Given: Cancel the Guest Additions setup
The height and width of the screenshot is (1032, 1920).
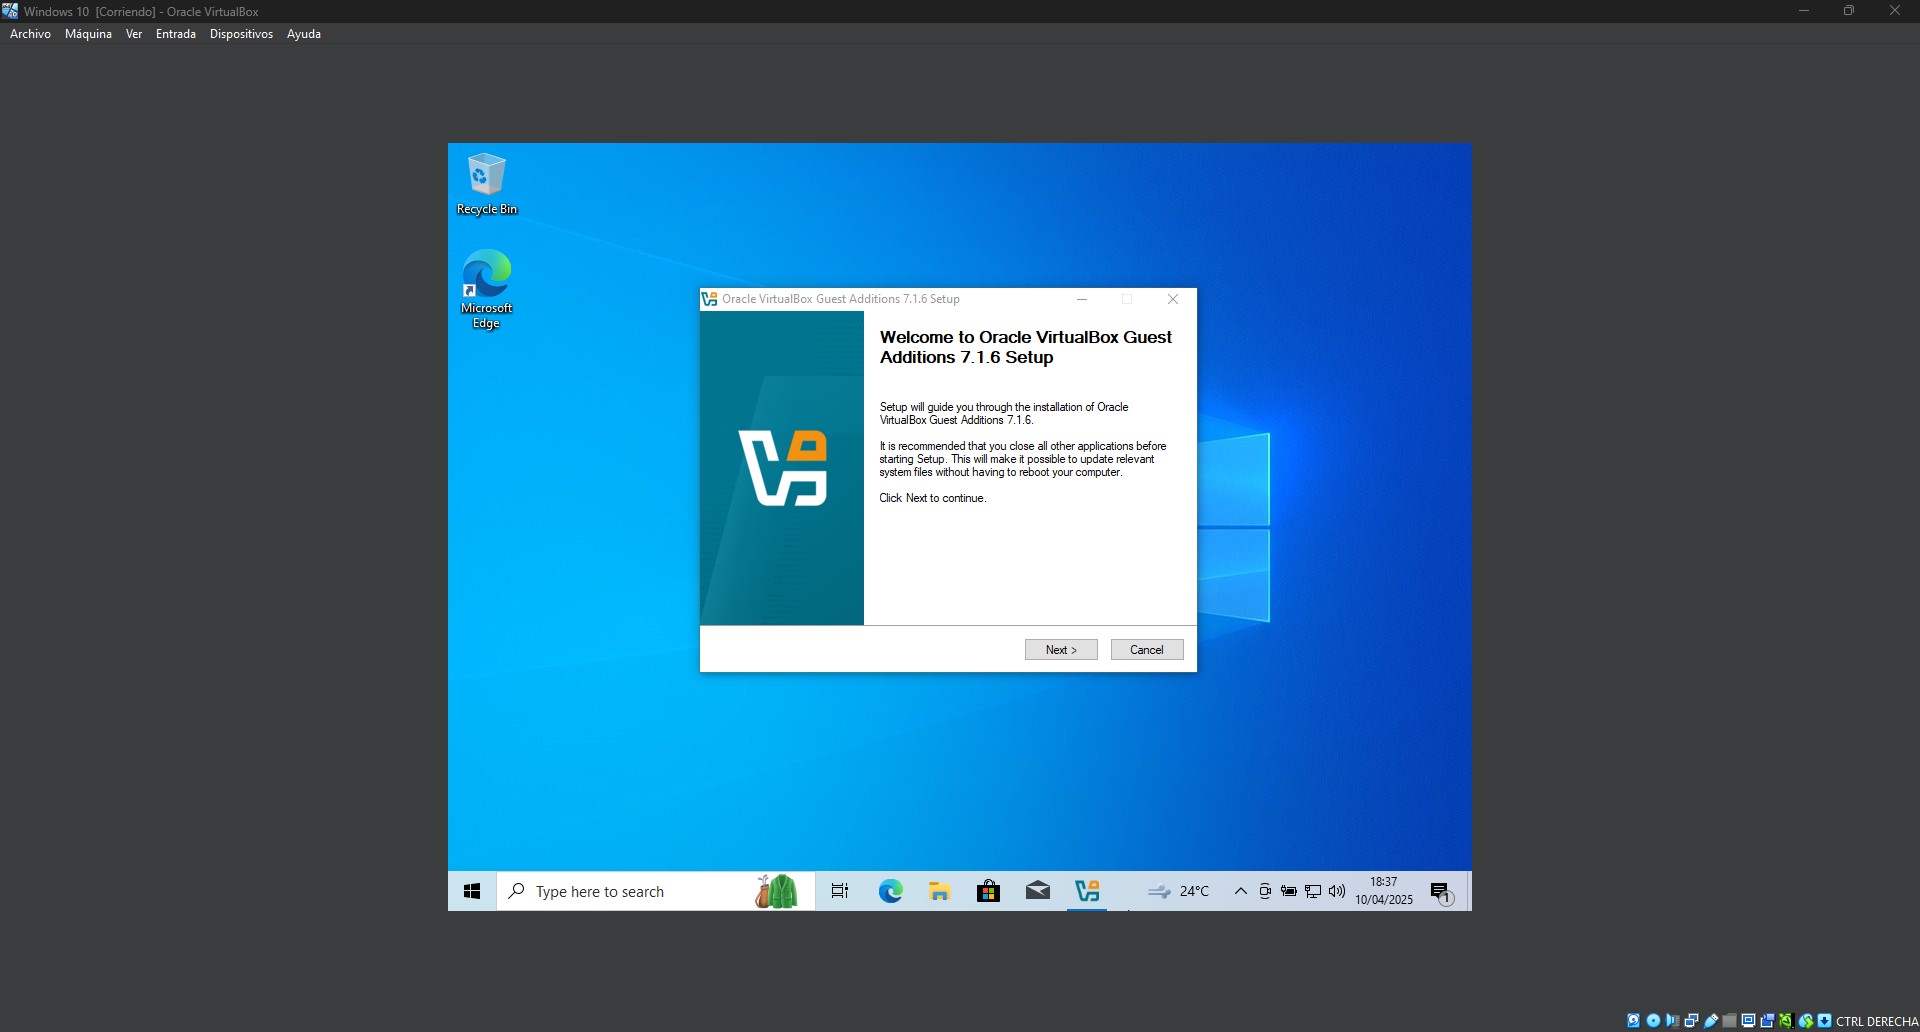Looking at the screenshot, I should [x=1147, y=650].
